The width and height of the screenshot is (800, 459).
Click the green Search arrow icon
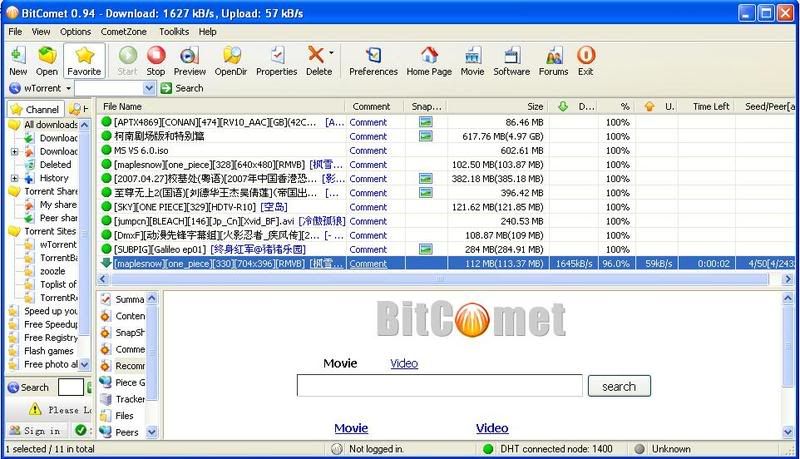point(166,88)
